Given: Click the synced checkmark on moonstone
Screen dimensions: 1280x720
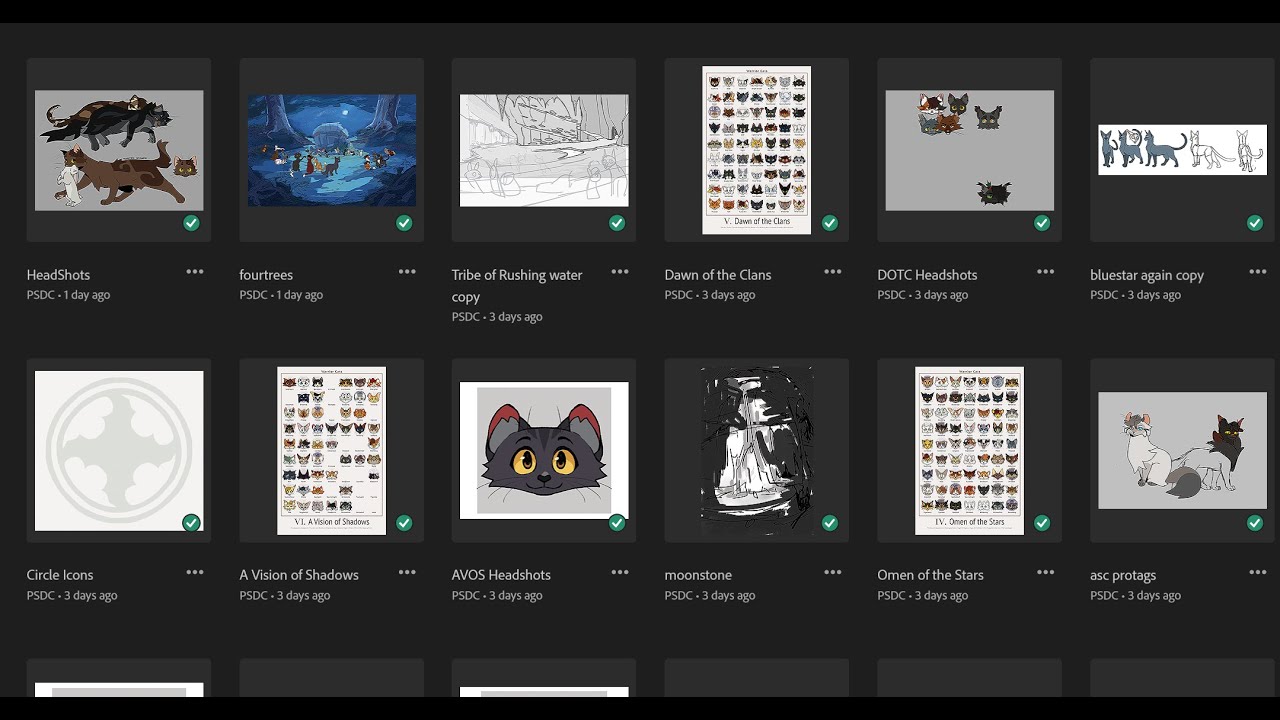Looking at the screenshot, I should 830,523.
